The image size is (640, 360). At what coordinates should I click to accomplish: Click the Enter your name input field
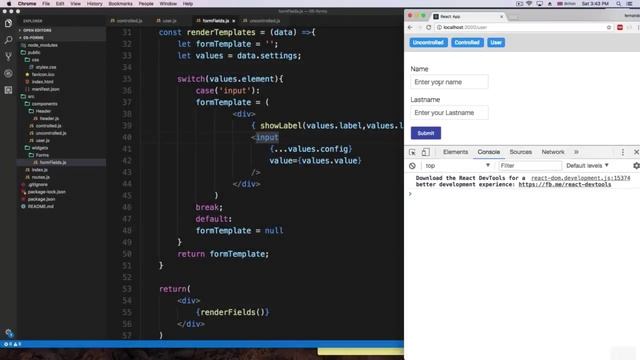pyautogui.click(x=449, y=82)
